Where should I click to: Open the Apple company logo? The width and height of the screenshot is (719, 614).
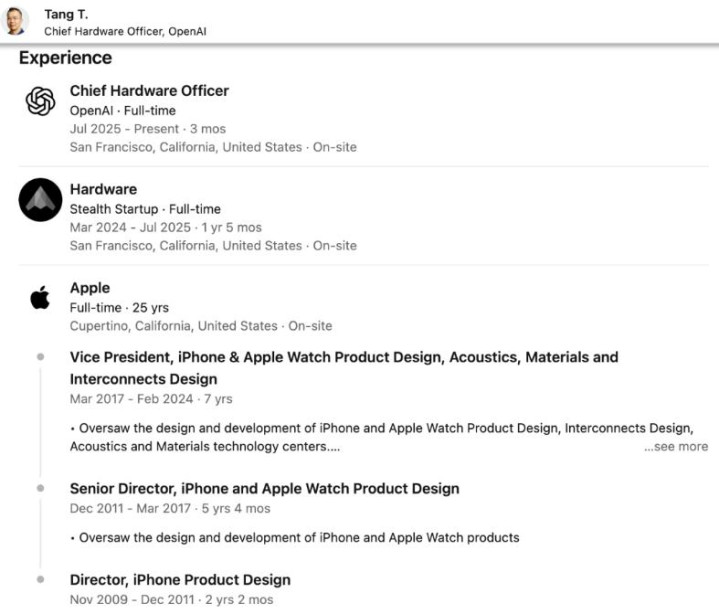pyautogui.click(x=40, y=297)
